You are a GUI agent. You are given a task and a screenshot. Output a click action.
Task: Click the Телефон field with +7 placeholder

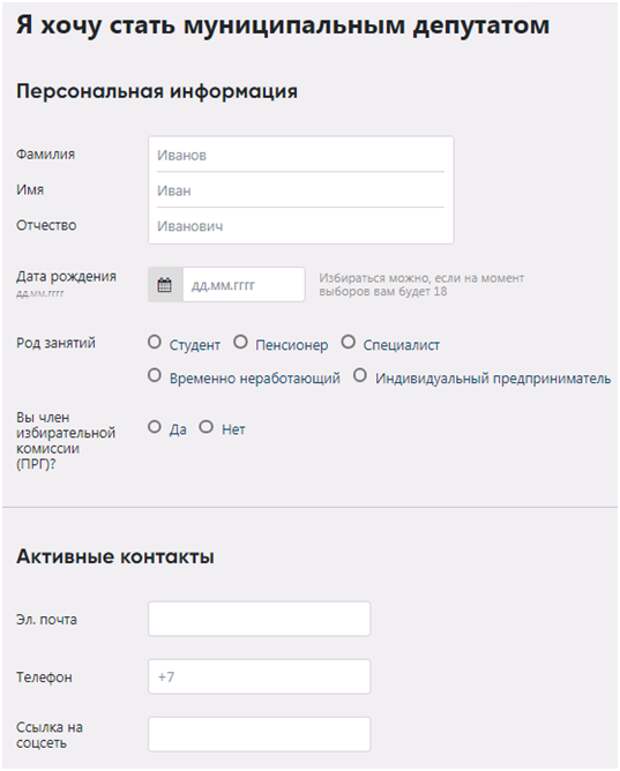point(259,677)
